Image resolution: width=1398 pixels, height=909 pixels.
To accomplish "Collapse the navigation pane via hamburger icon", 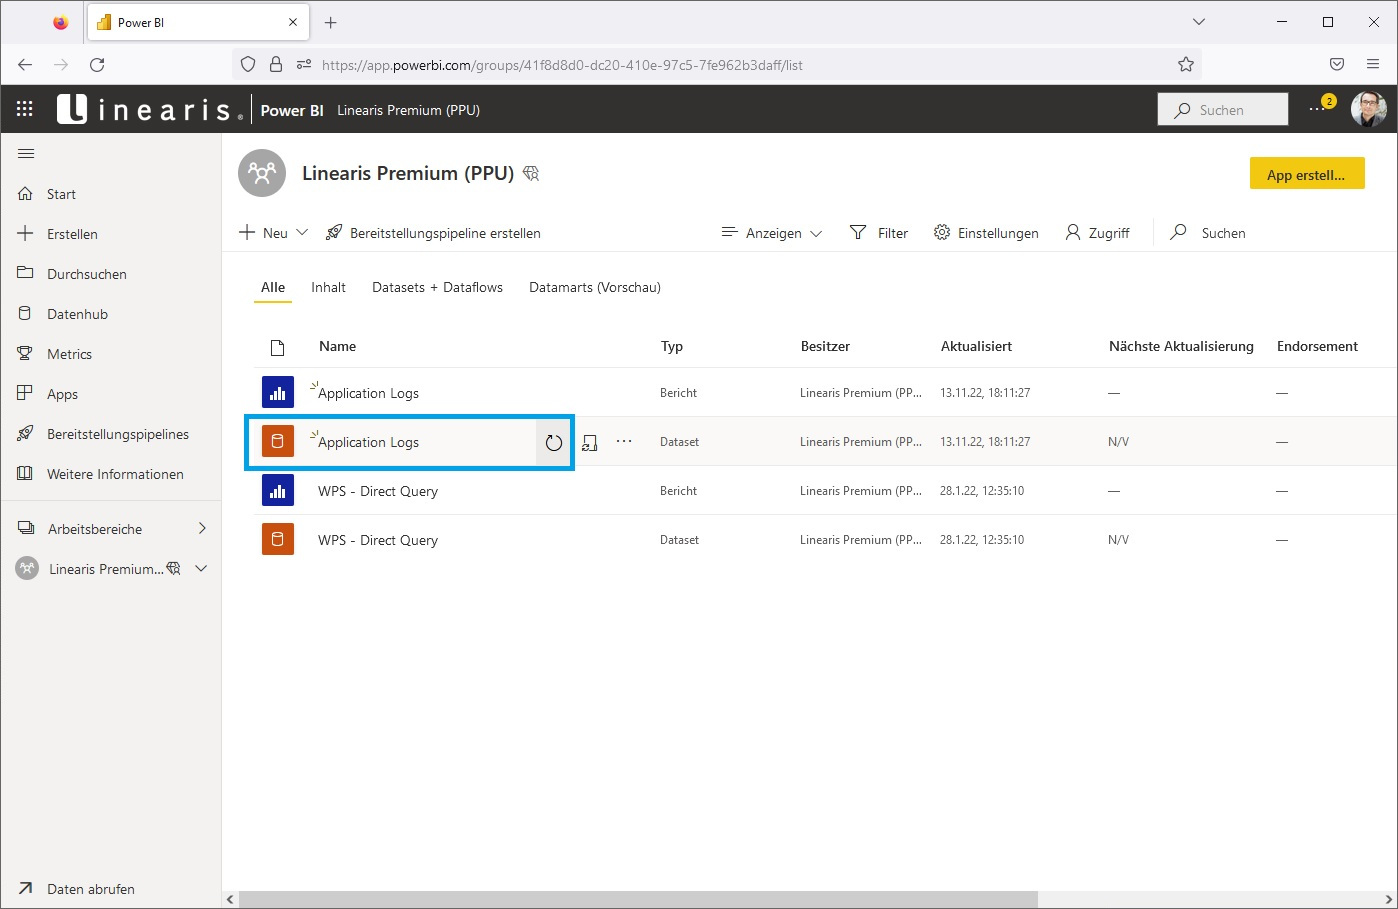I will coord(26,153).
